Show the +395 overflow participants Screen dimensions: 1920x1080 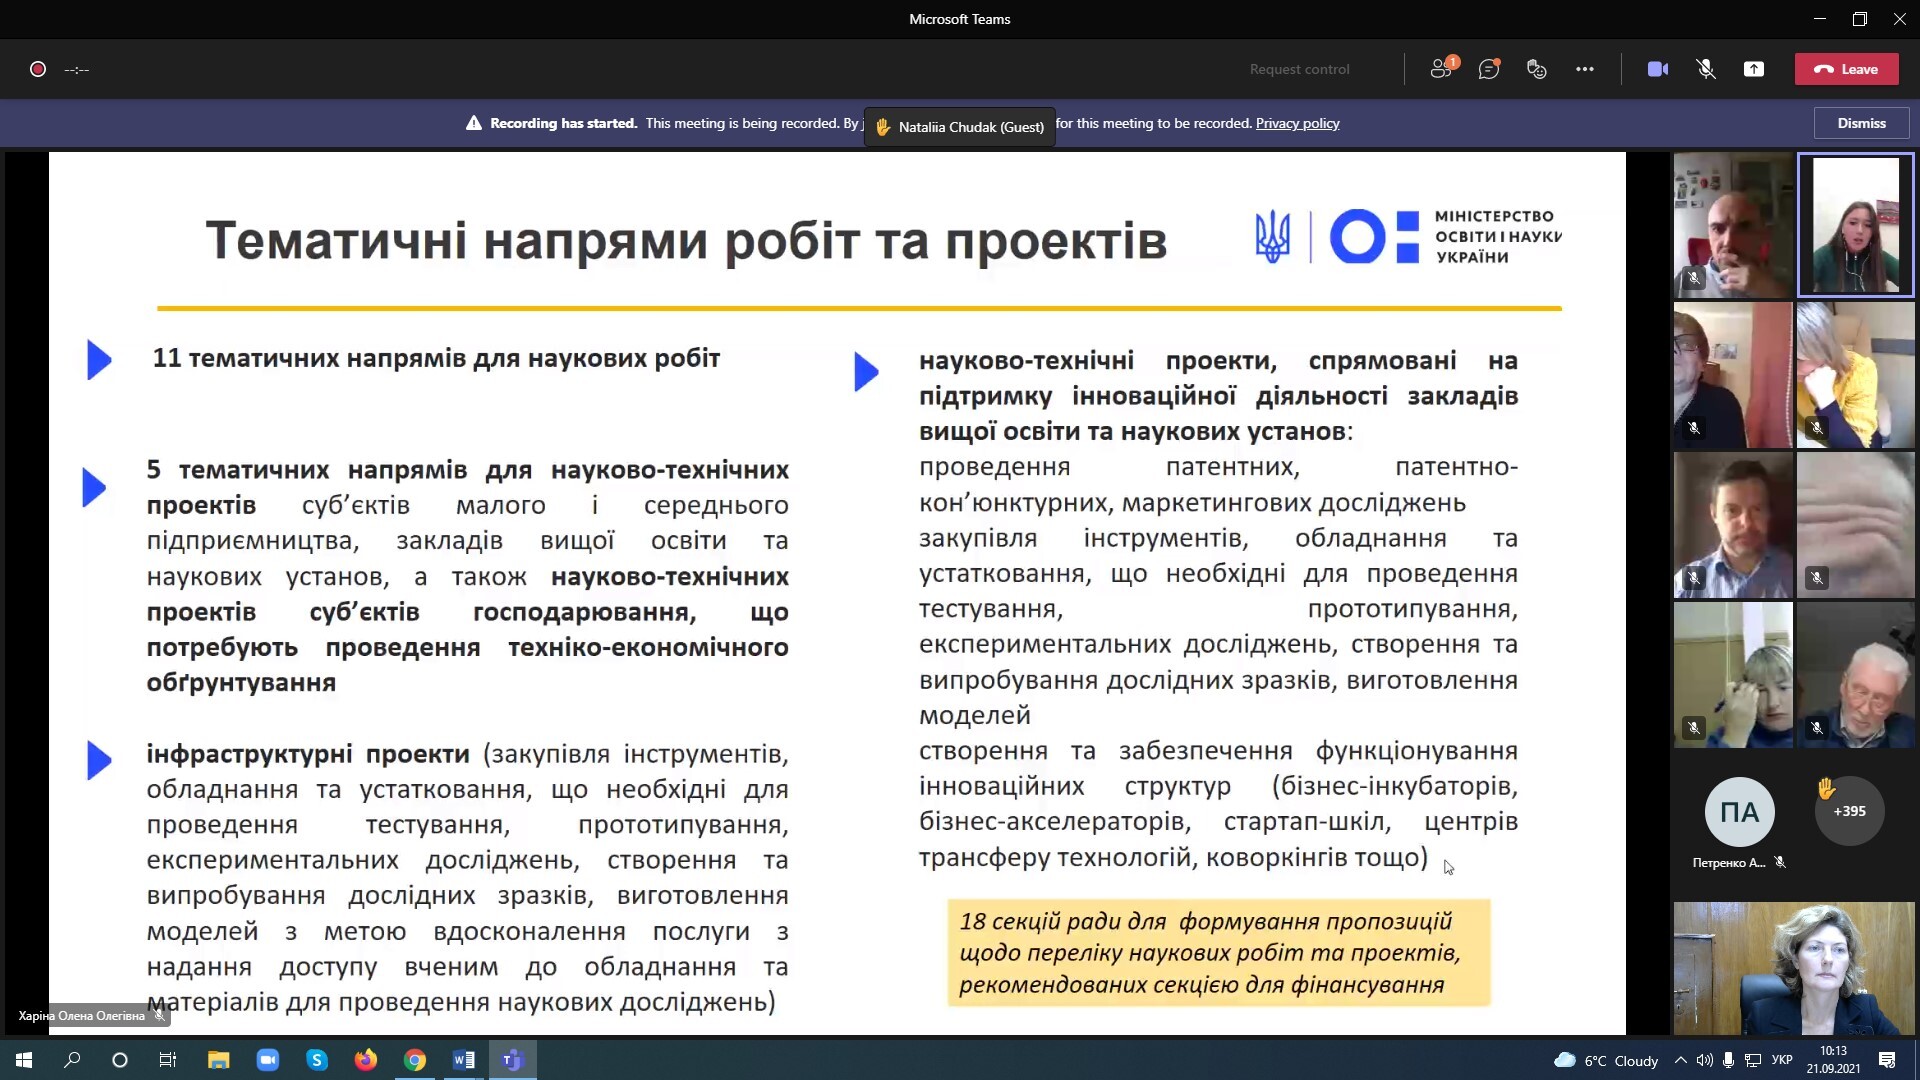pos(1849,811)
